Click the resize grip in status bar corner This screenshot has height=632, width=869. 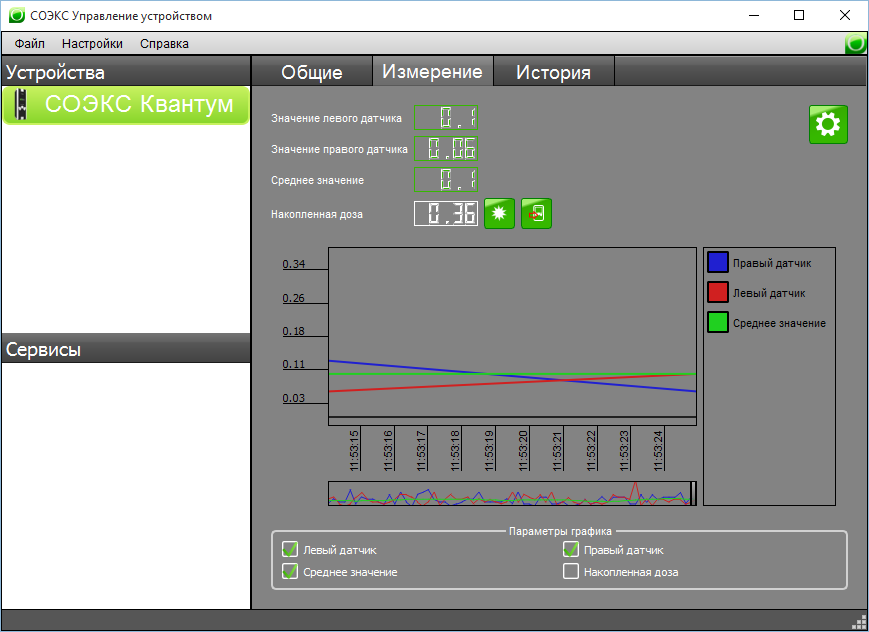(x=859, y=622)
